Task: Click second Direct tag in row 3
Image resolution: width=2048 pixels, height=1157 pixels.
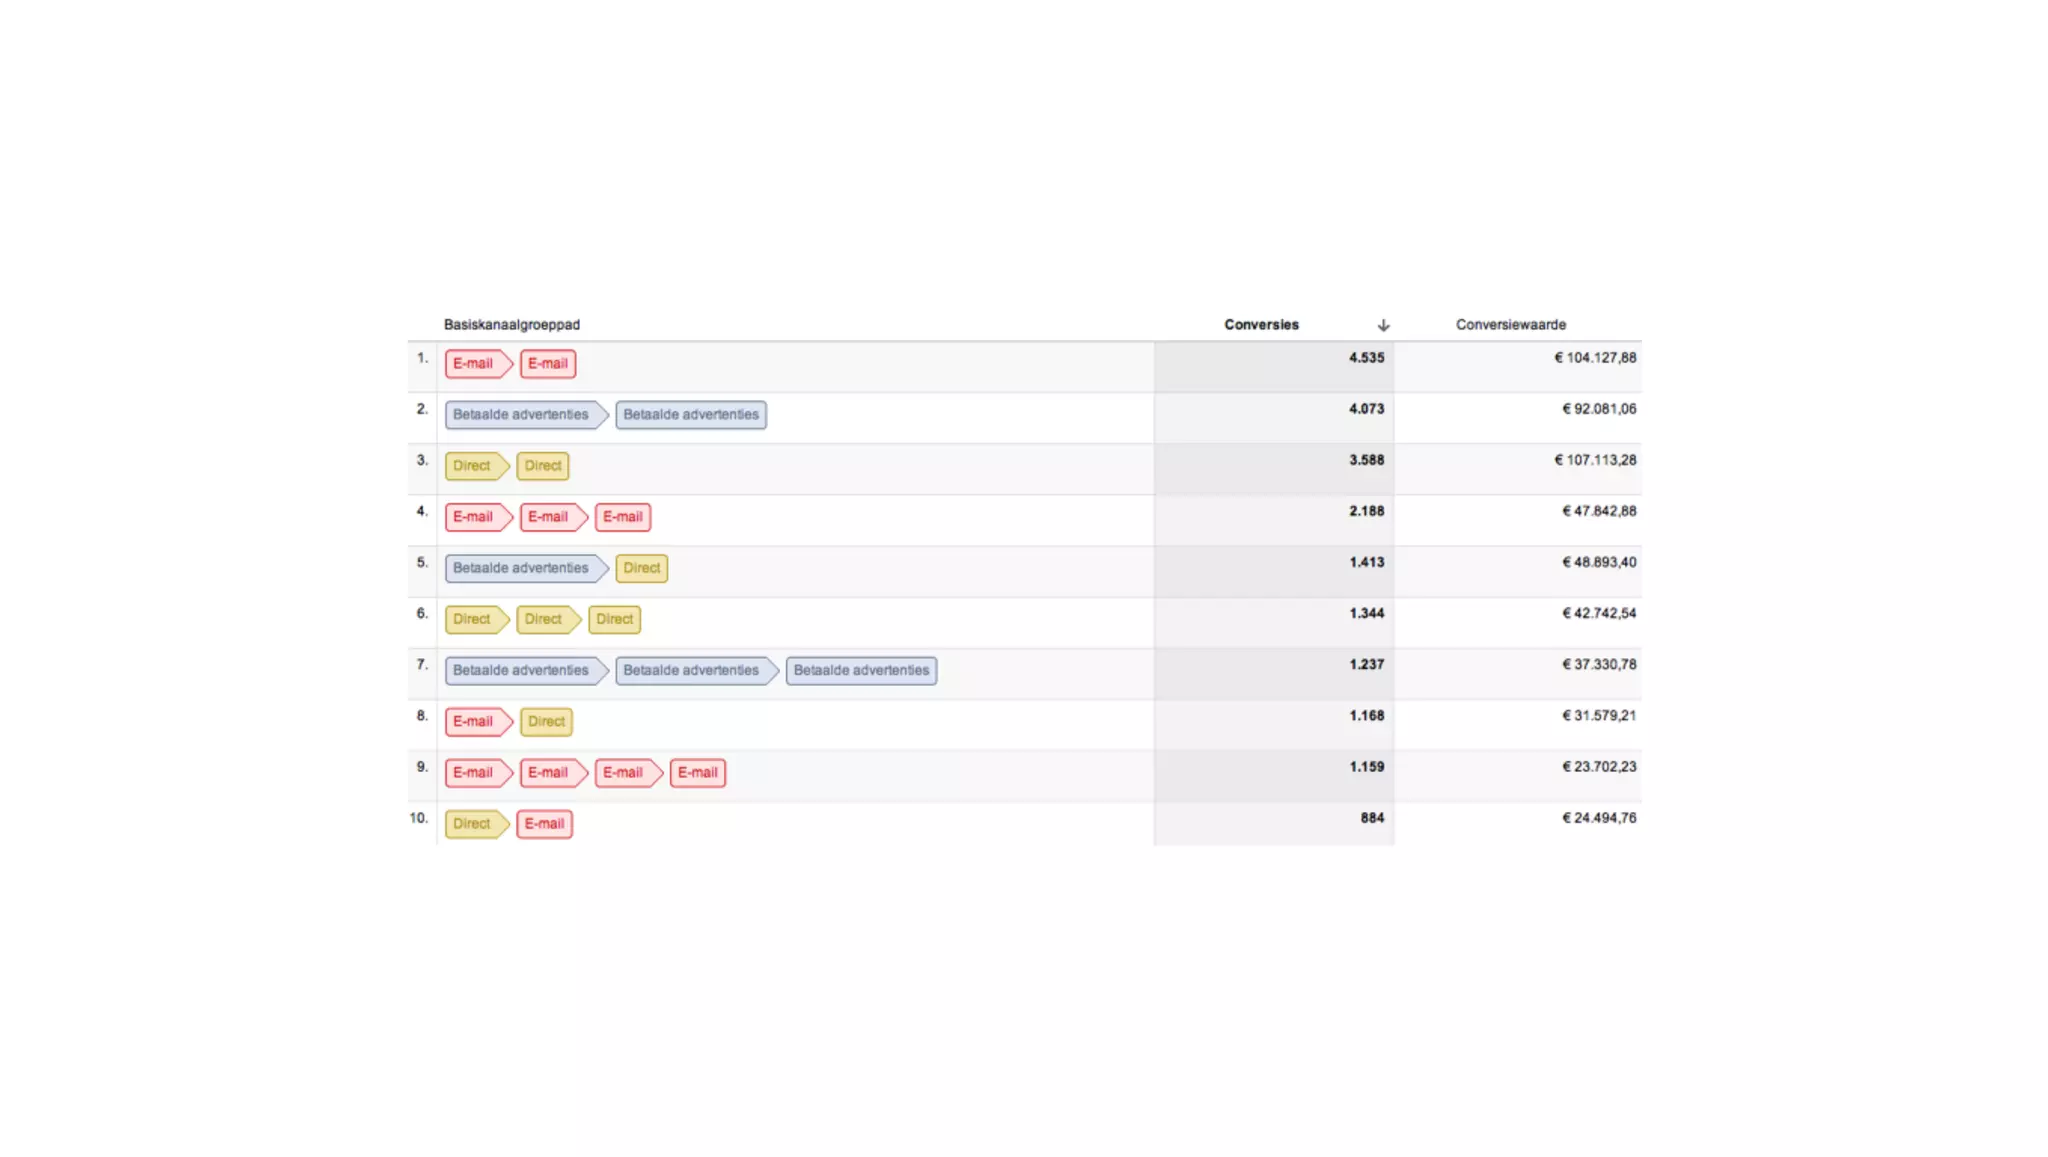Action: point(543,466)
